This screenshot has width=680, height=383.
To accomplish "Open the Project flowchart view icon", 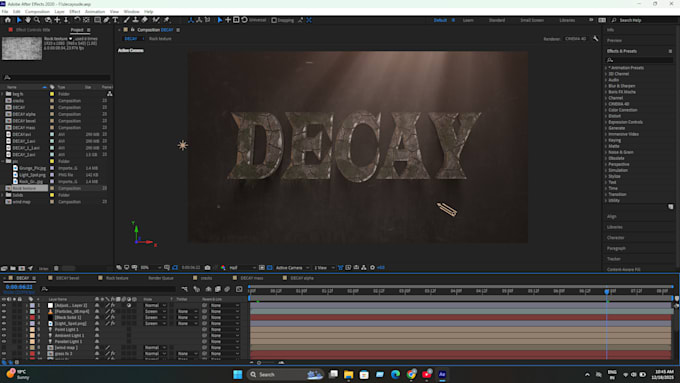I will tap(110, 94).
